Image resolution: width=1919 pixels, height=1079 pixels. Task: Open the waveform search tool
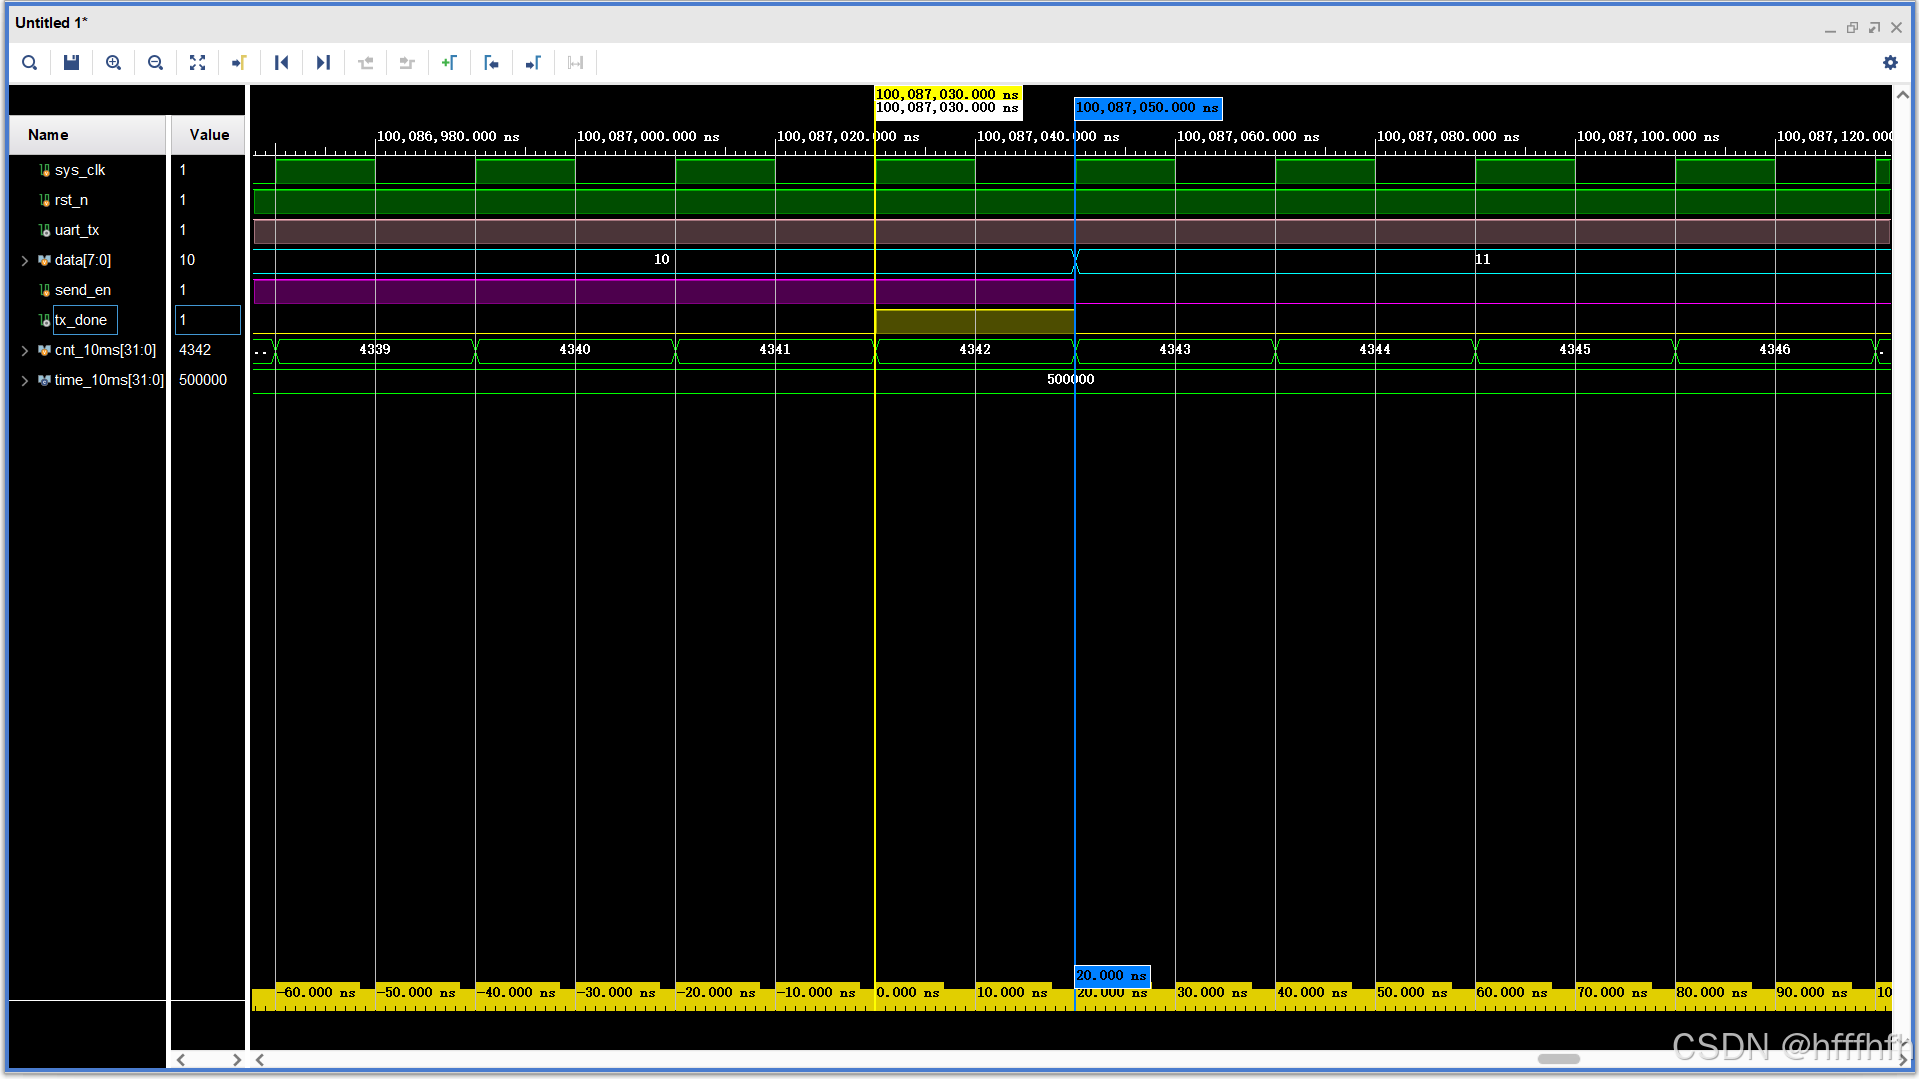30,63
